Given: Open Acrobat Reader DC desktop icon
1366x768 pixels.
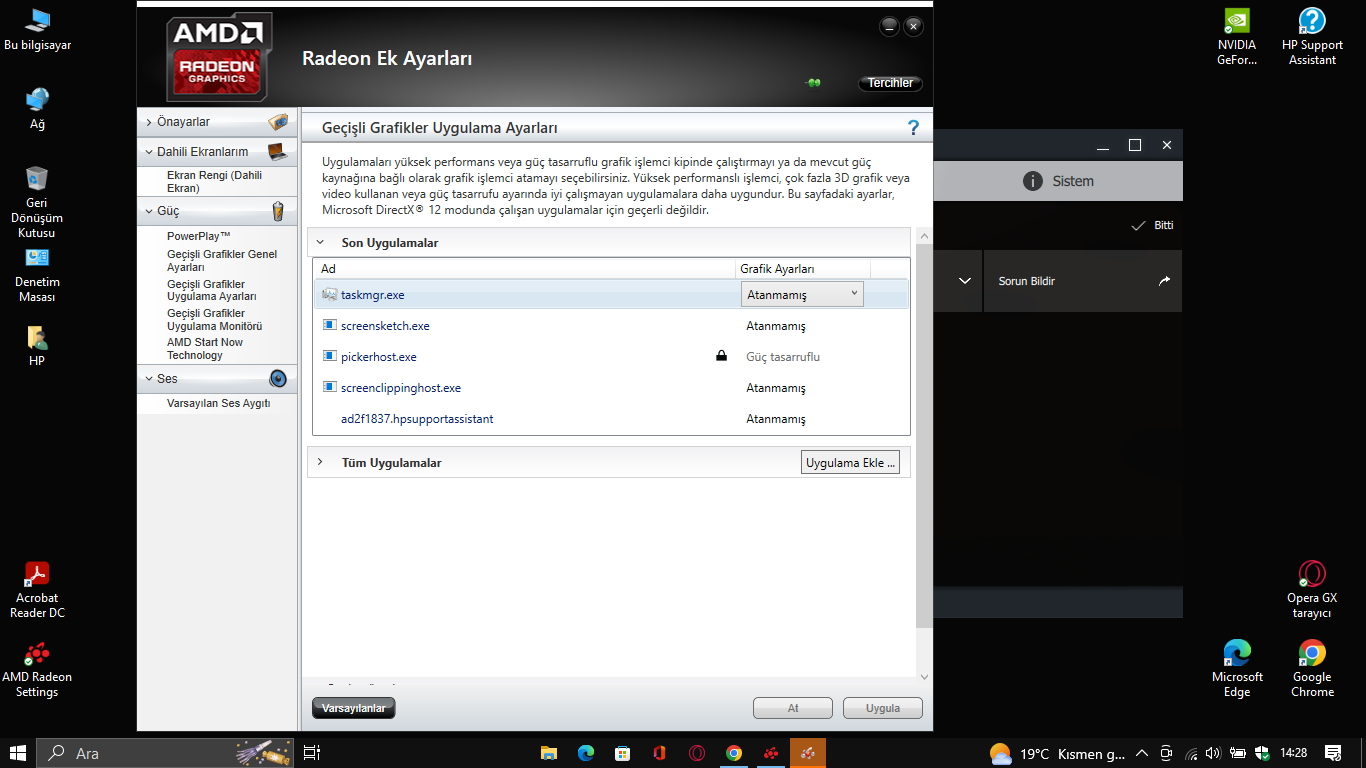Looking at the screenshot, I should [37, 590].
